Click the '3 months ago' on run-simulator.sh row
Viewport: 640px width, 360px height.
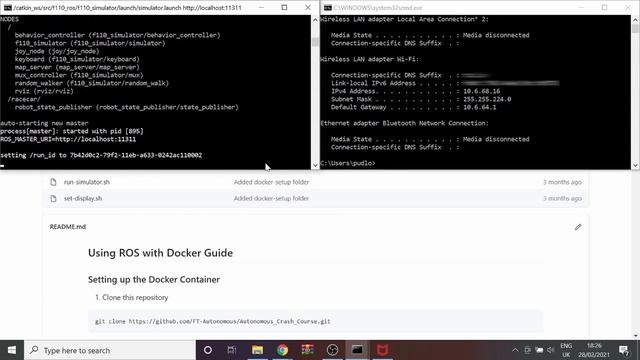click(x=562, y=182)
